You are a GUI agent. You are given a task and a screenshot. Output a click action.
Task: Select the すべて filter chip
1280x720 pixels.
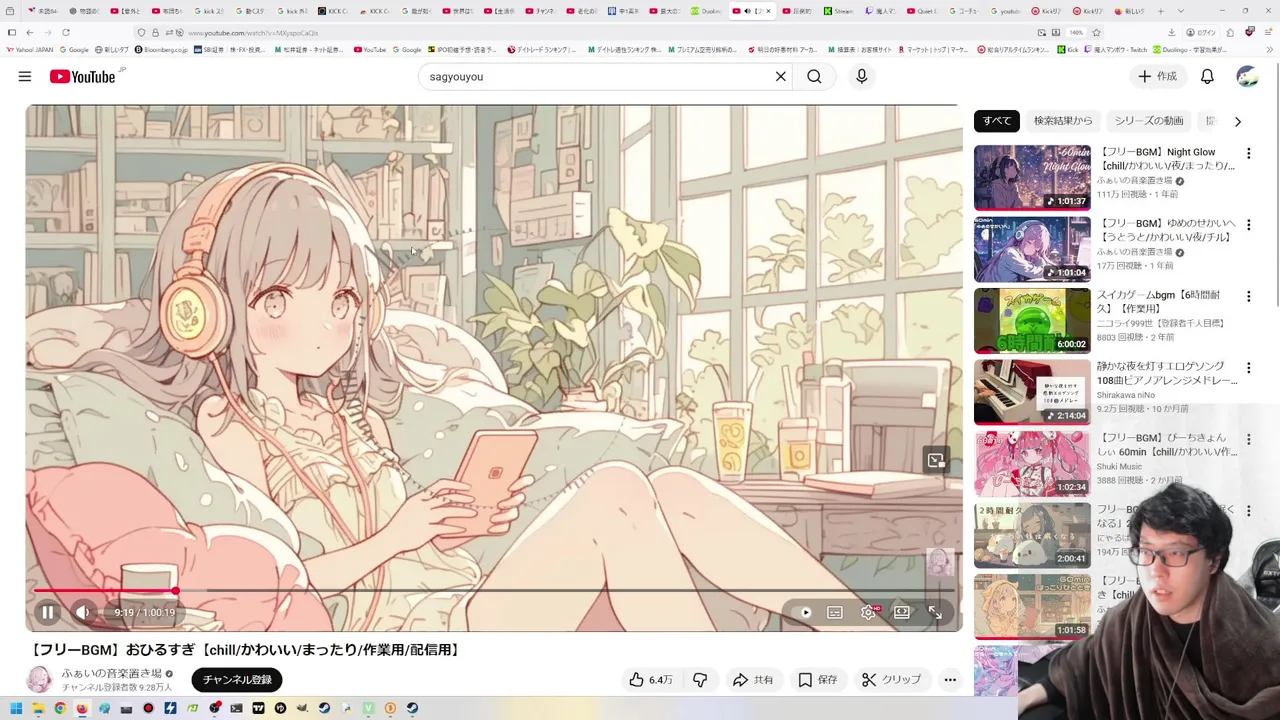pyautogui.click(x=997, y=121)
